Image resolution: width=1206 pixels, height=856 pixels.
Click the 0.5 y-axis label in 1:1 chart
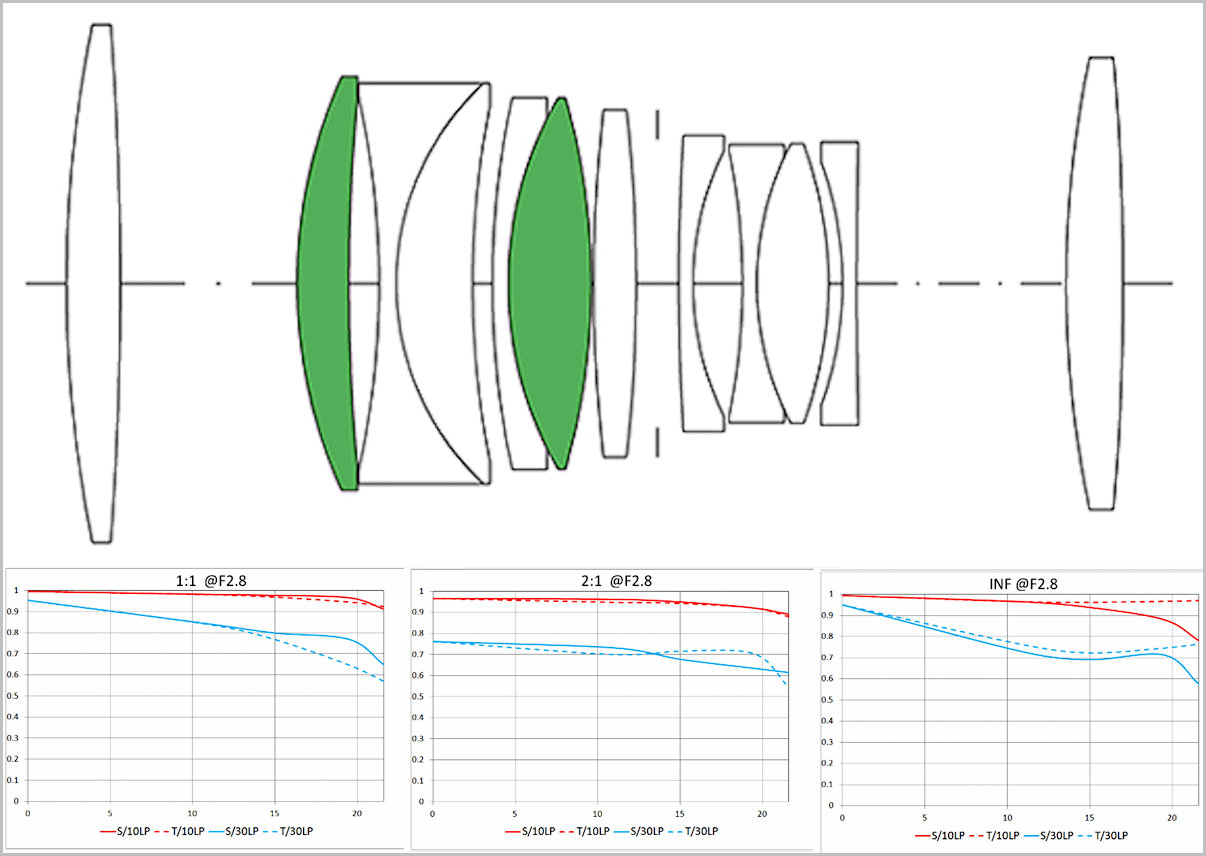(12, 696)
